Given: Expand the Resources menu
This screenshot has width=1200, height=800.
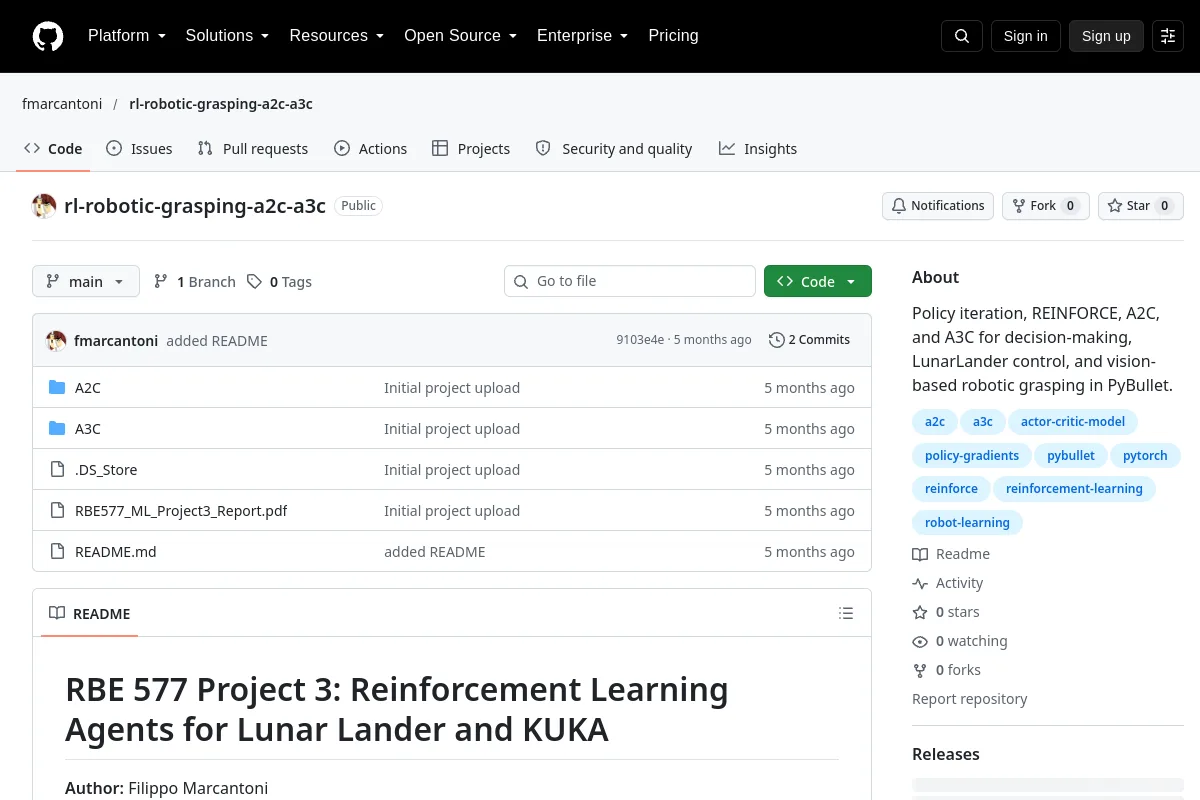Looking at the screenshot, I should [x=337, y=36].
